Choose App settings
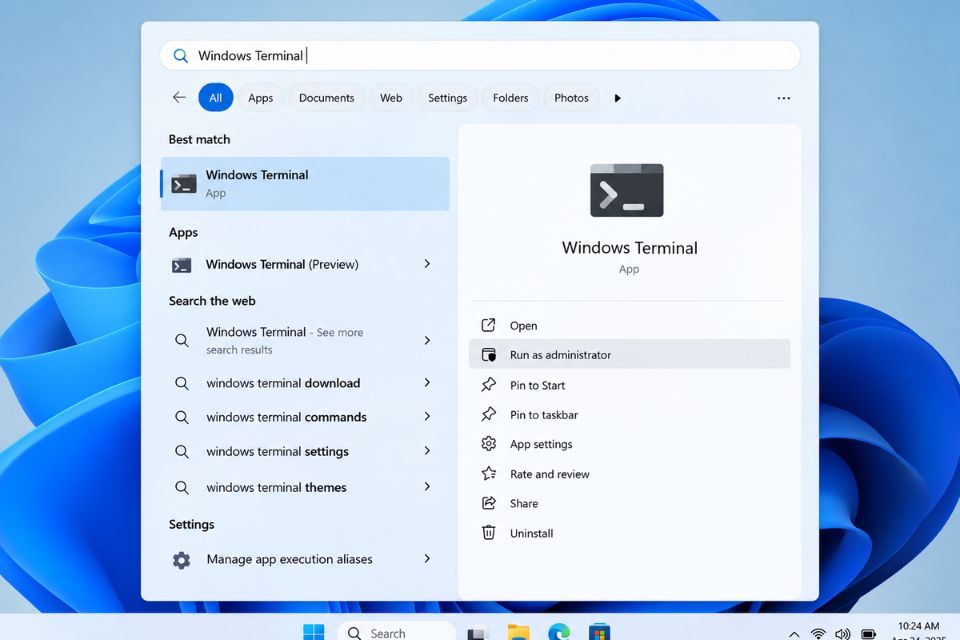 coord(629,443)
